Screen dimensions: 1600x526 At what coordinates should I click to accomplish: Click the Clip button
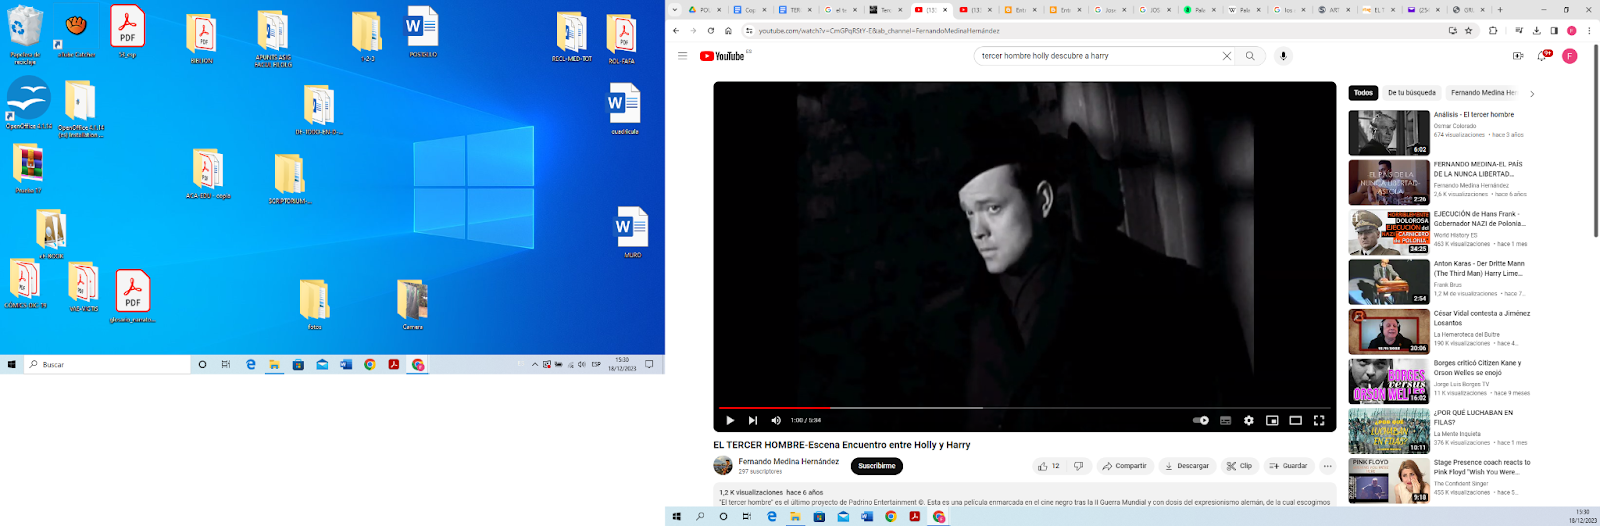pyautogui.click(x=1239, y=466)
